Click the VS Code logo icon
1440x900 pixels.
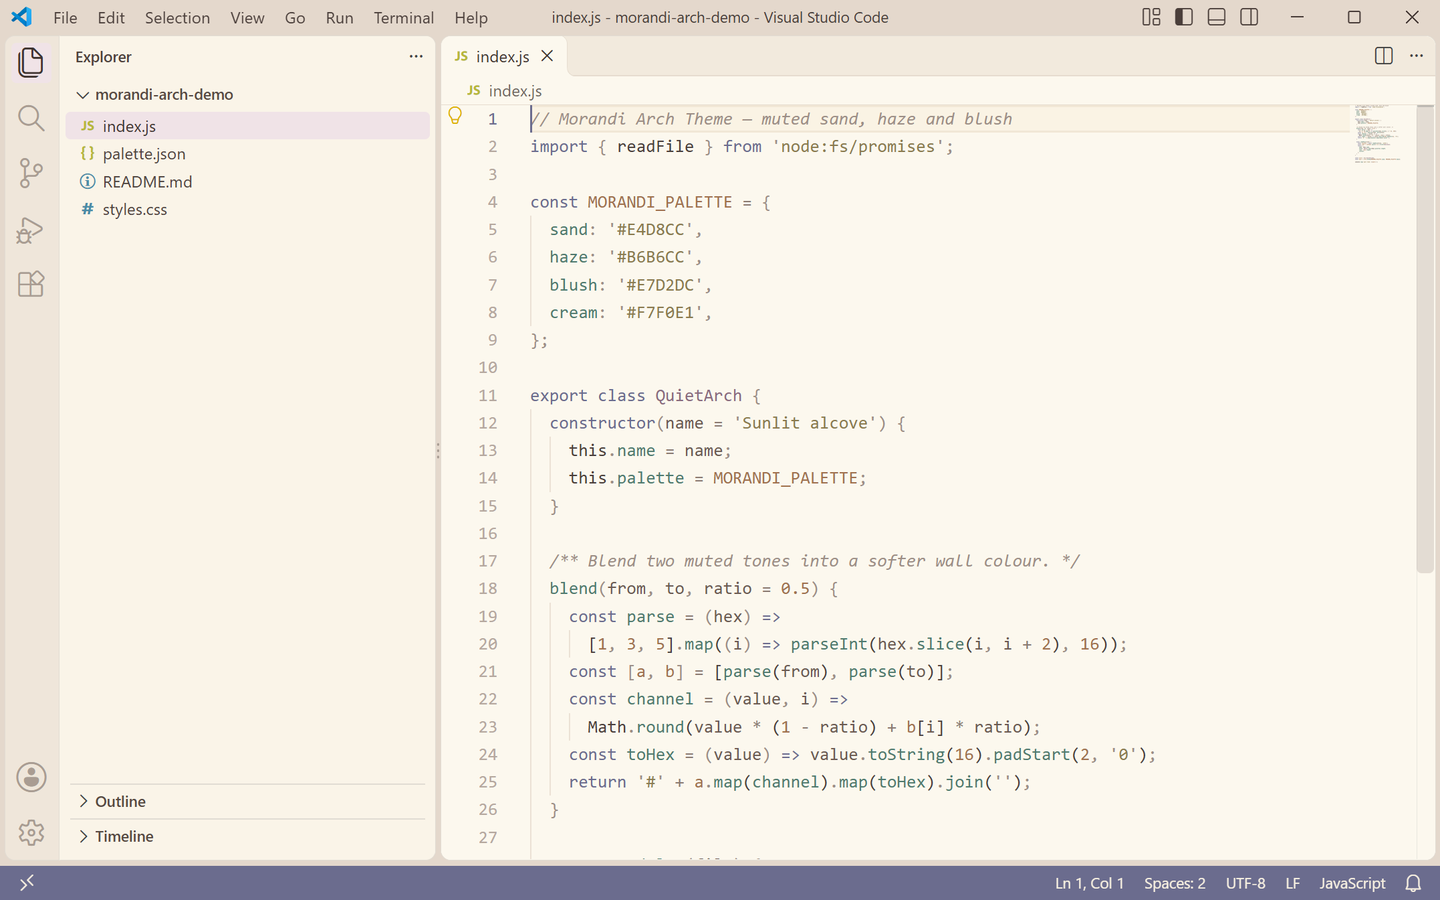point(21,17)
